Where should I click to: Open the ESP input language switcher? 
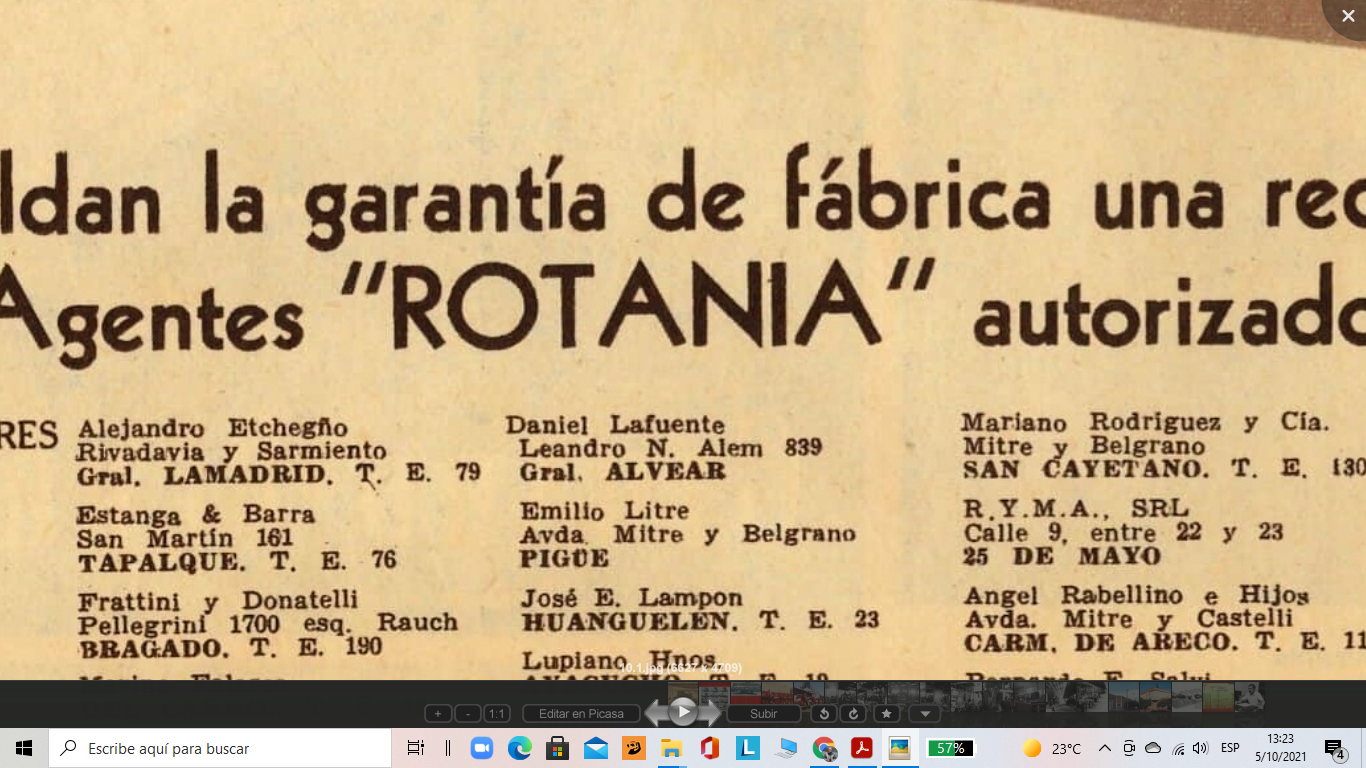[x=1230, y=748]
